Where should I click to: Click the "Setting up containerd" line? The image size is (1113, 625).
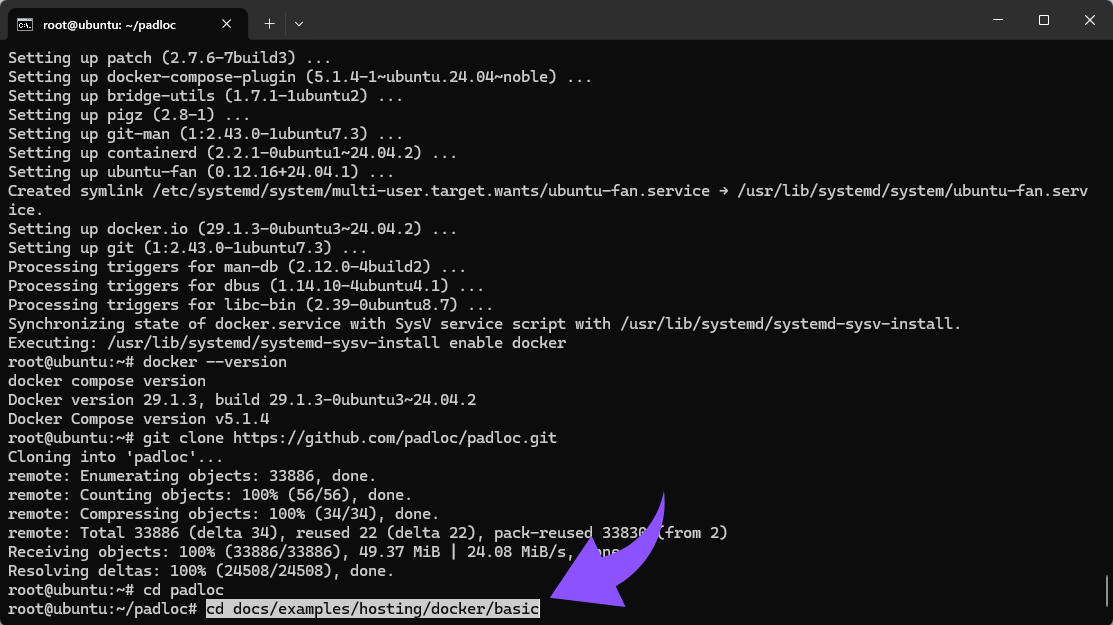point(233,153)
